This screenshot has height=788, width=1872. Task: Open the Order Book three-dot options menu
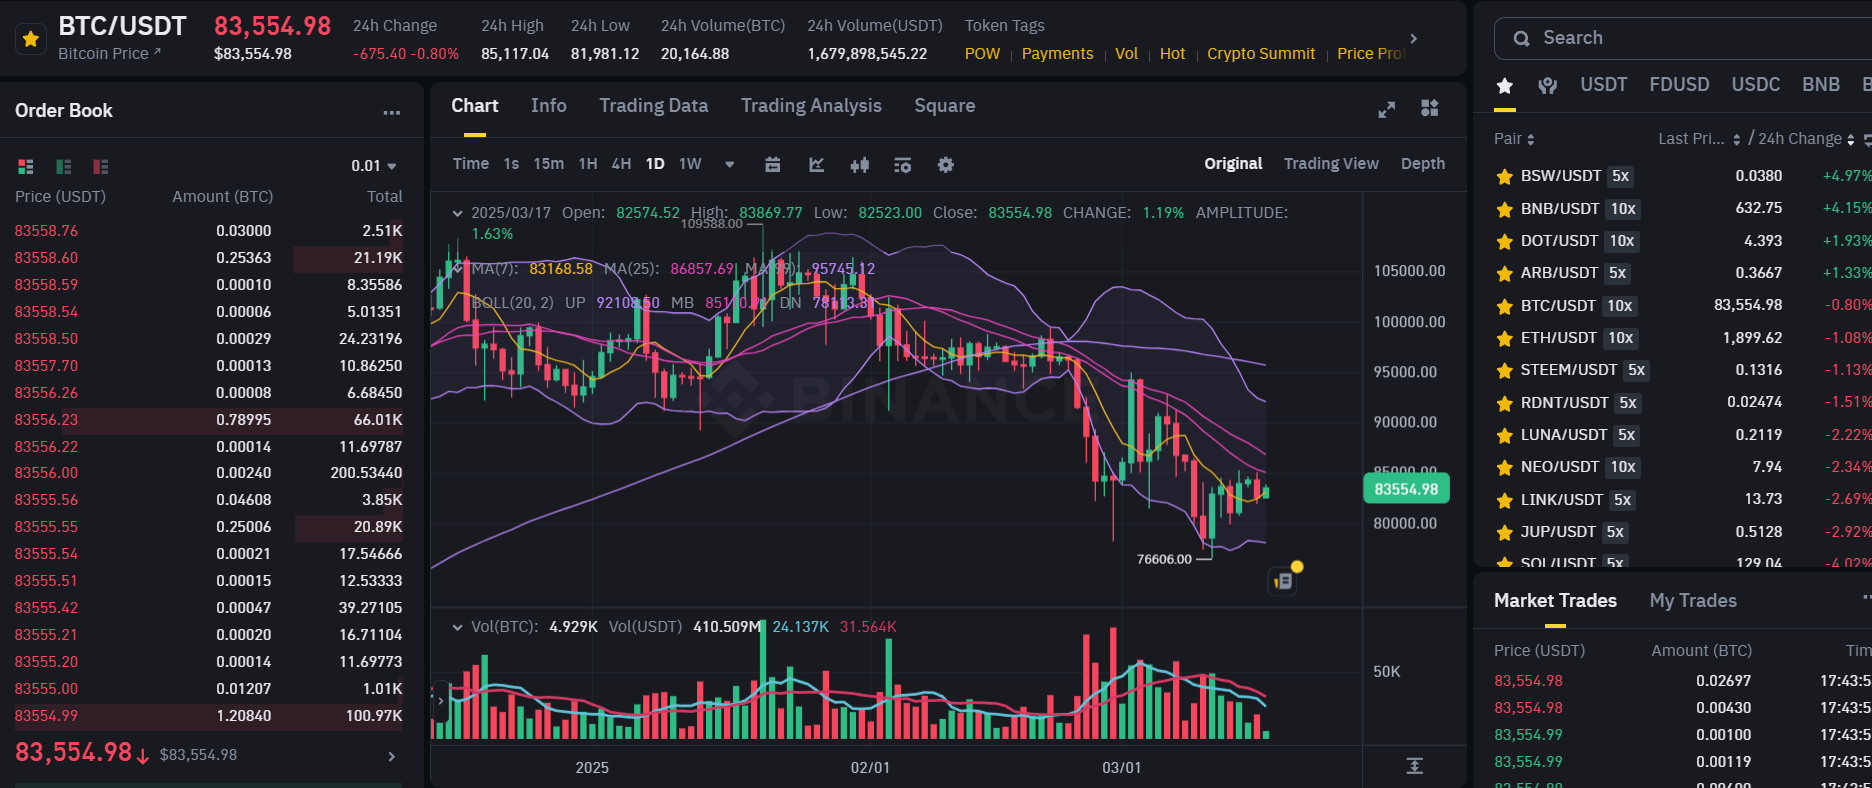click(x=391, y=112)
